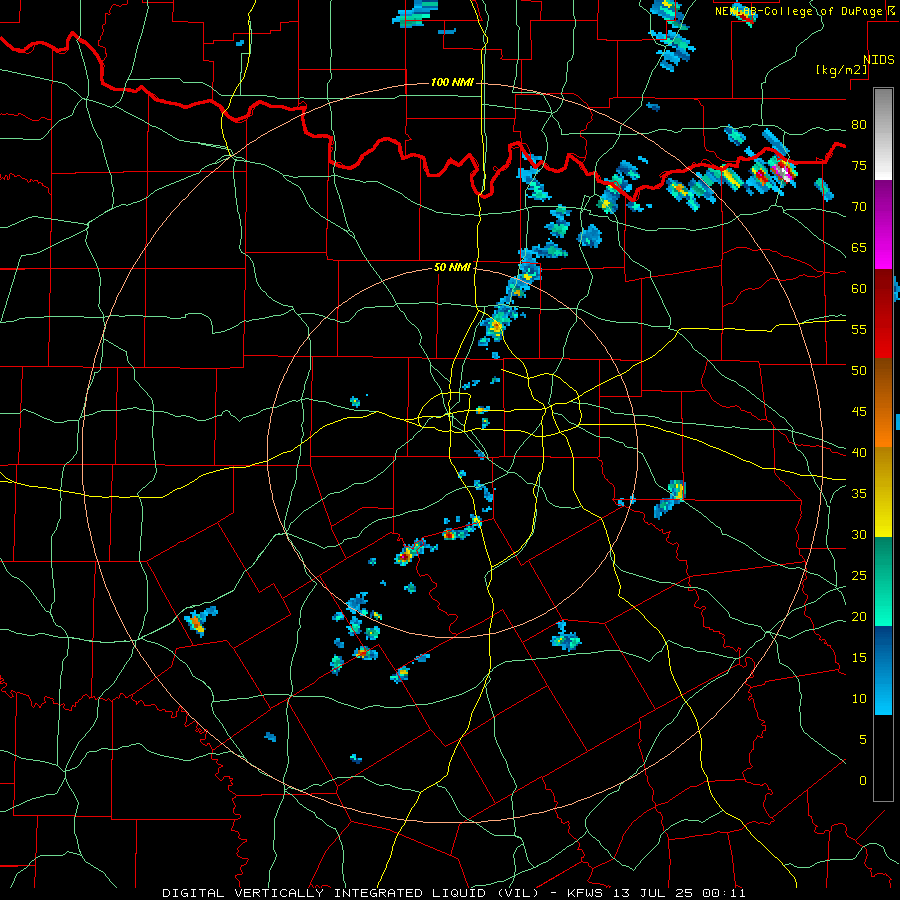Click the NIDS label above the color scale
900x900 pixels.
tap(879, 60)
